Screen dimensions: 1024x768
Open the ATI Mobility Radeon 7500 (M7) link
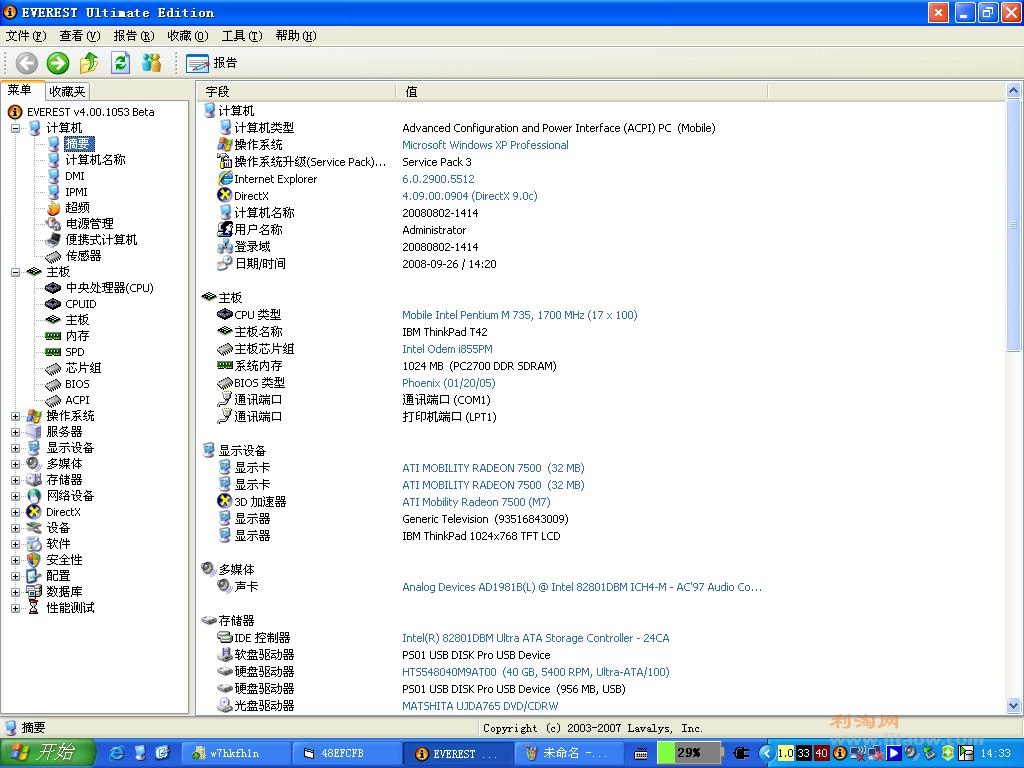pos(476,502)
